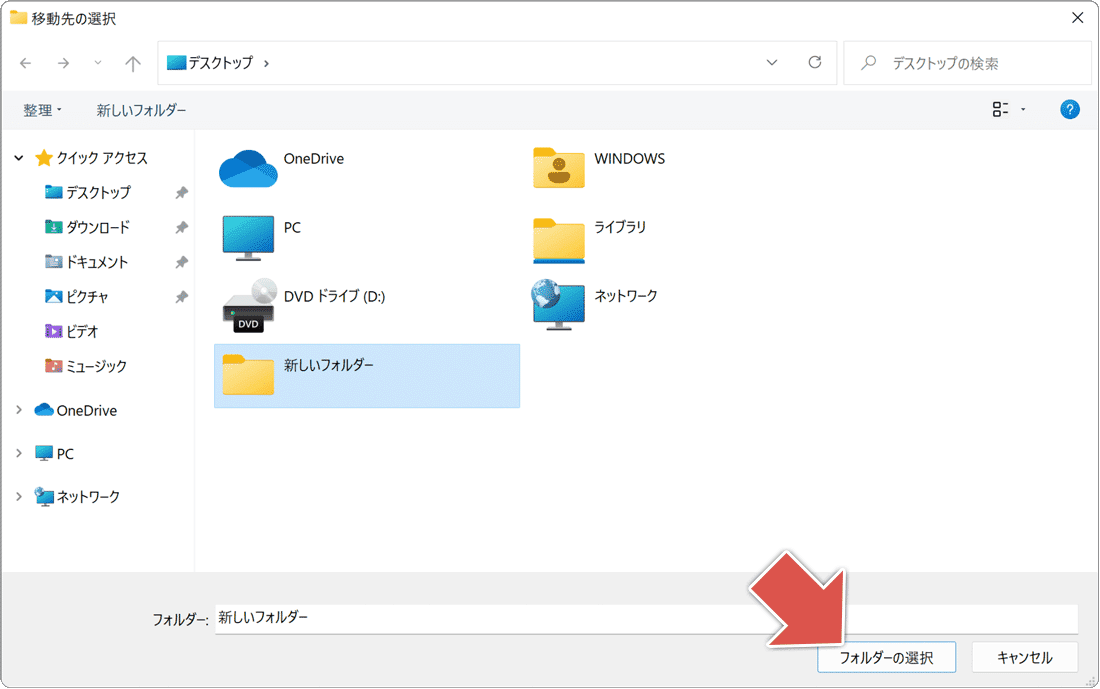
Task: Unpin ドキュメント from Quick Access
Action: [179, 262]
